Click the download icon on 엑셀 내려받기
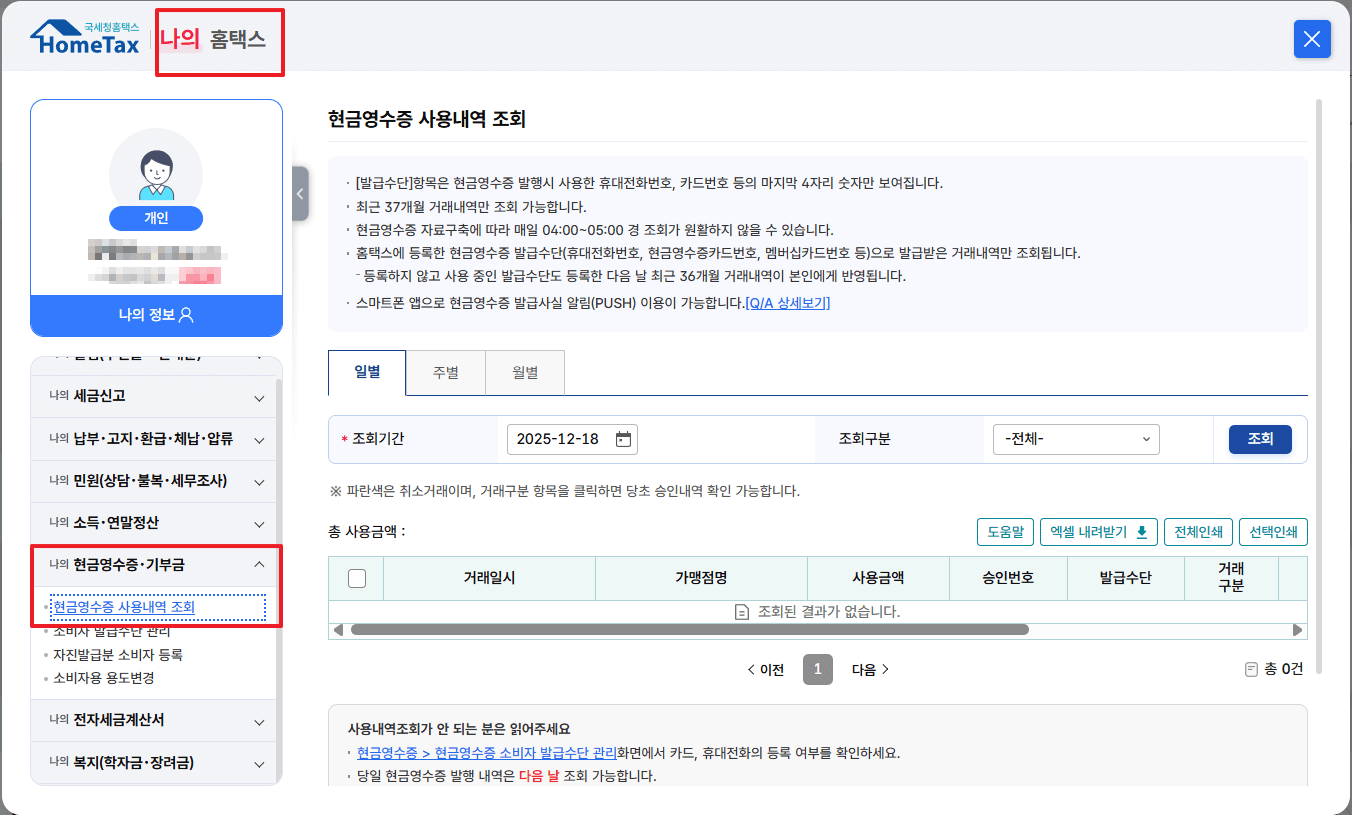1352x815 pixels. point(1143,531)
